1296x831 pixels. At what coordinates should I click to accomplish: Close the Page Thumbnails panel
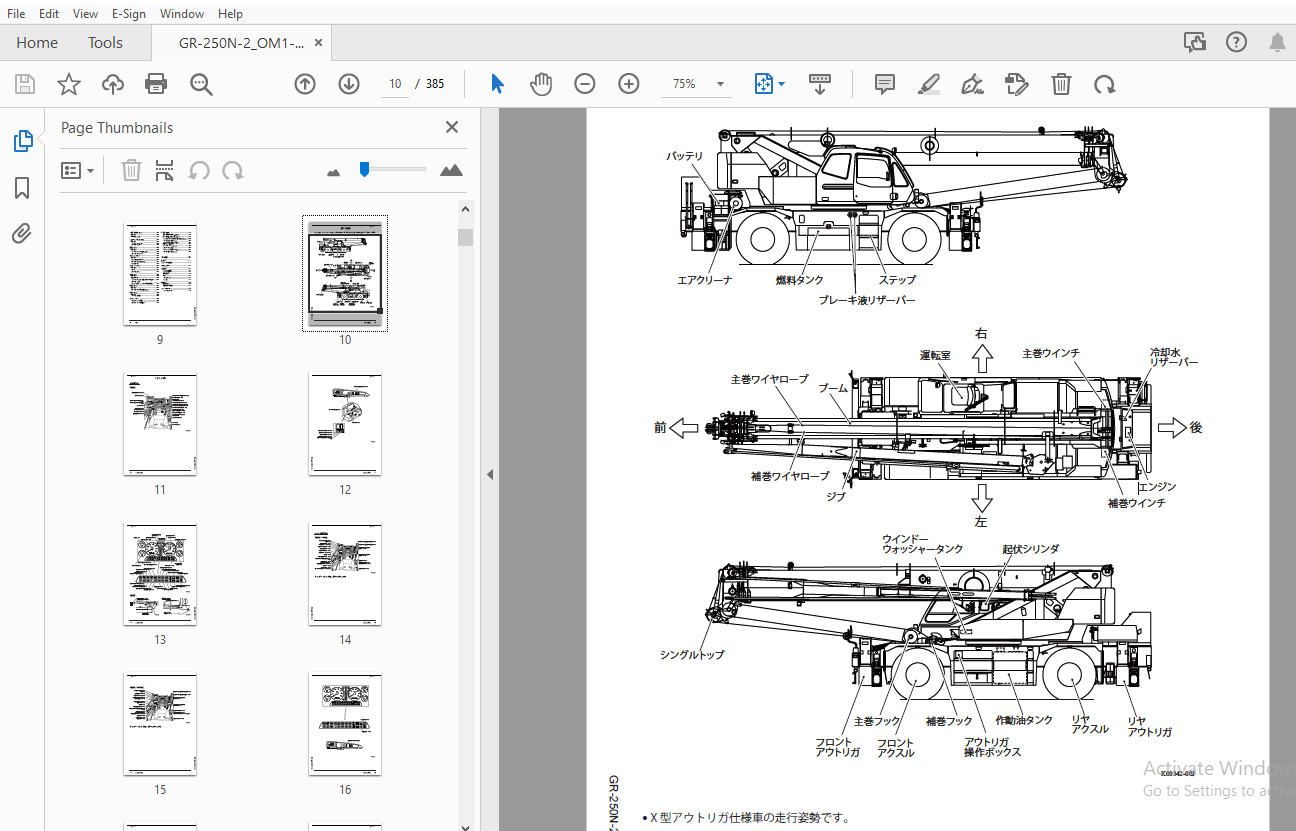(452, 127)
